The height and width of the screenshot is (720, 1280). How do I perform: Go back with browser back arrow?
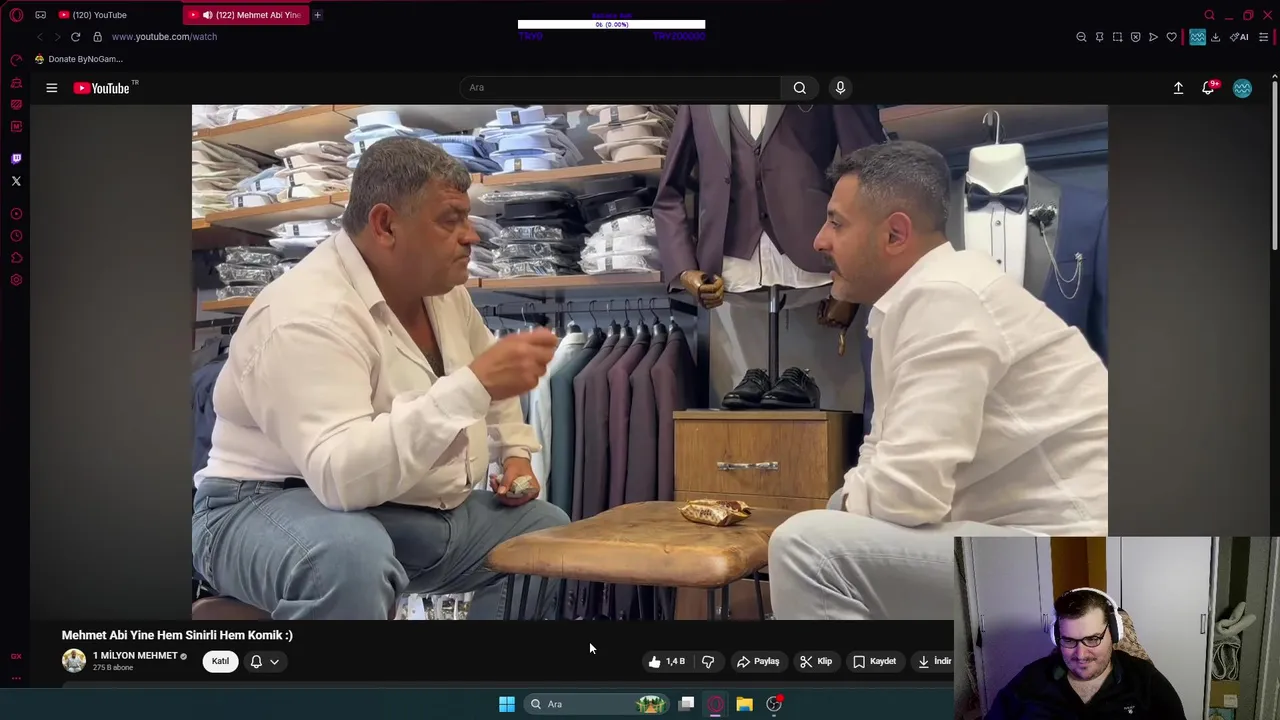pyautogui.click(x=39, y=37)
